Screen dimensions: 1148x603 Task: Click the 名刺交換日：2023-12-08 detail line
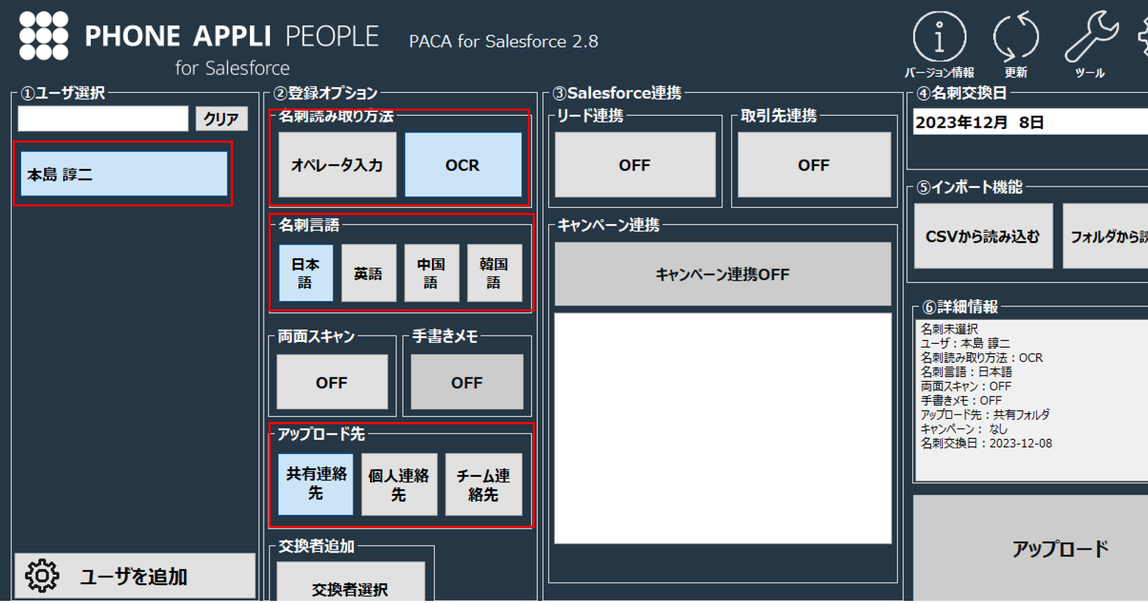coord(986,443)
